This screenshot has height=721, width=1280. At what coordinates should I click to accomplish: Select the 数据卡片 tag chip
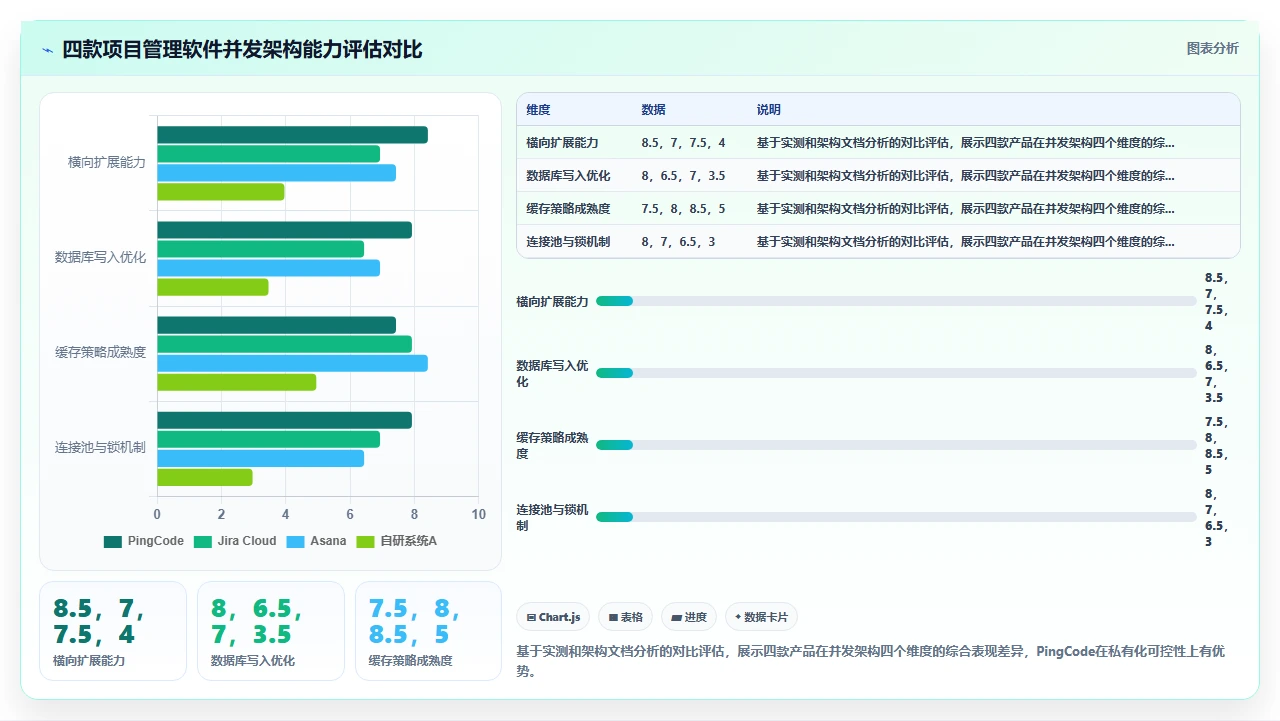pos(762,617)
